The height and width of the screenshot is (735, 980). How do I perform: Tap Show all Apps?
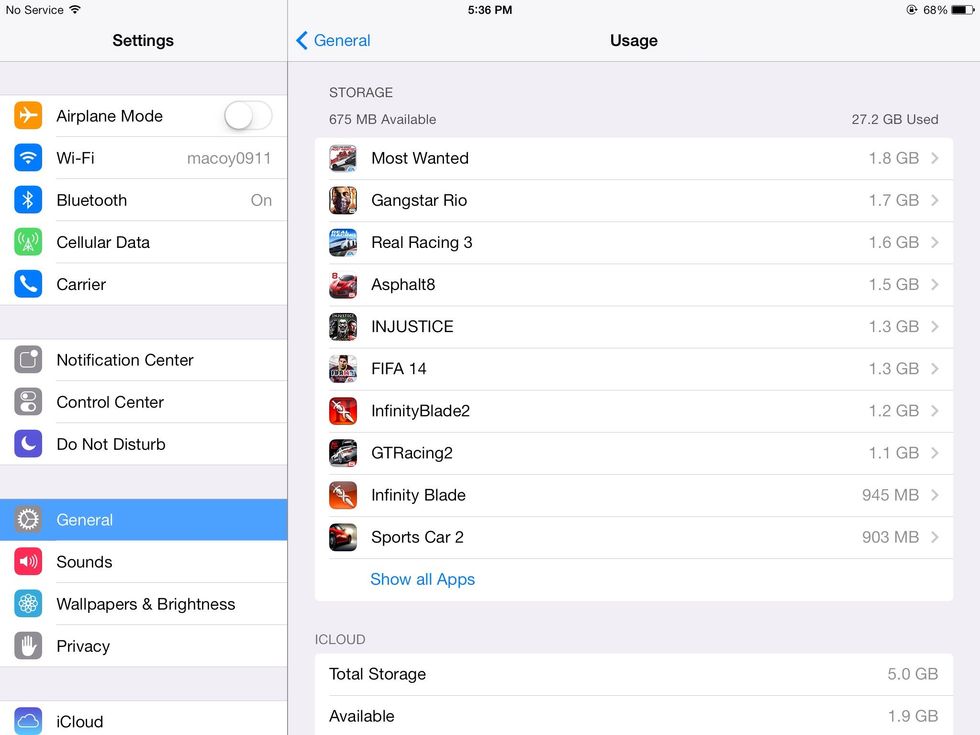(x=422, y=579)
